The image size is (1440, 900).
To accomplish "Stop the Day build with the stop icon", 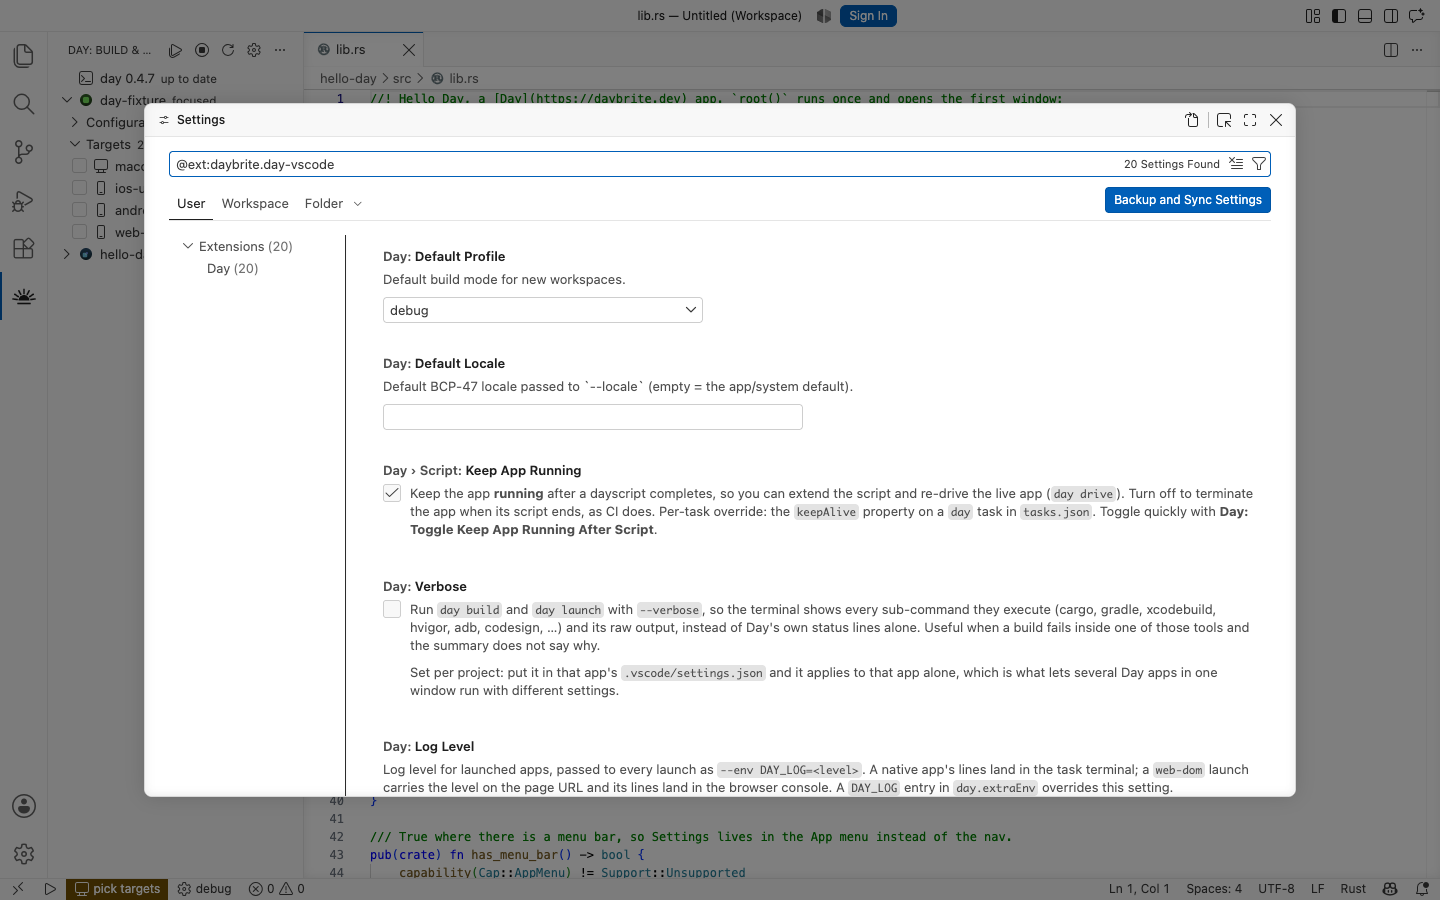I will 202,50.
